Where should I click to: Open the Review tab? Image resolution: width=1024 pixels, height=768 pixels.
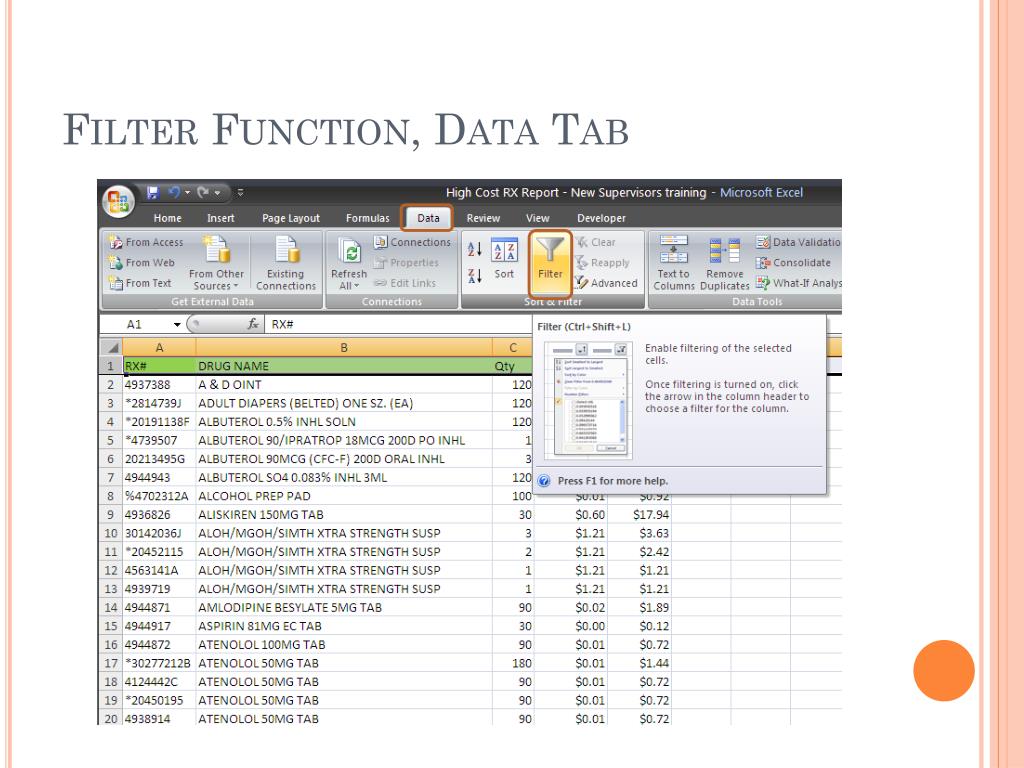(483, 218)
